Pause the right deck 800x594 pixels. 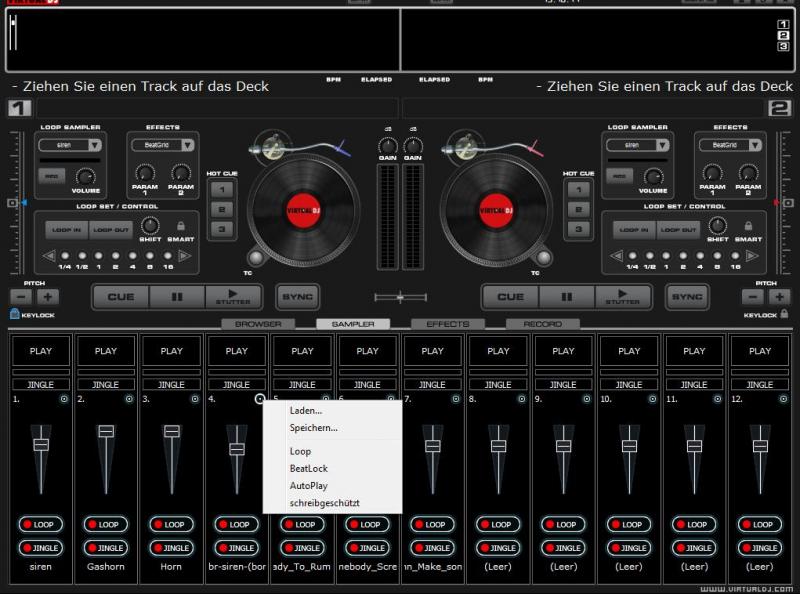566,296
